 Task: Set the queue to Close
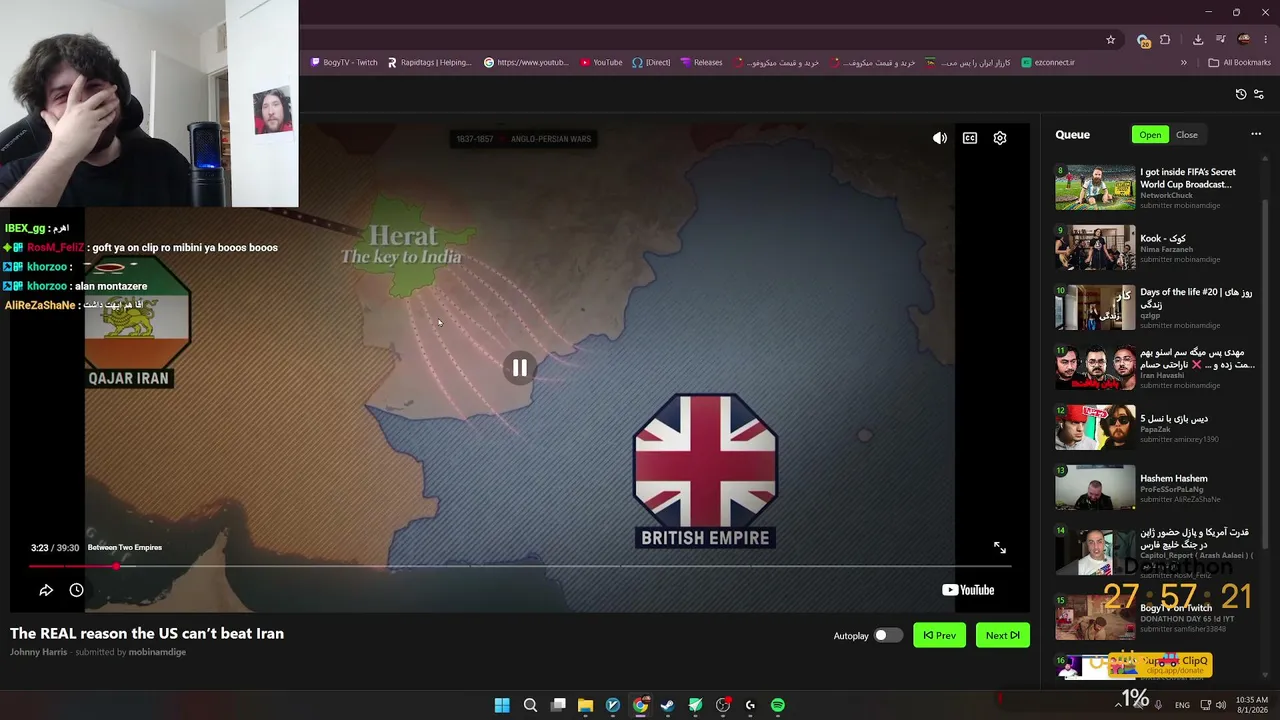[x=1187, y=135]
